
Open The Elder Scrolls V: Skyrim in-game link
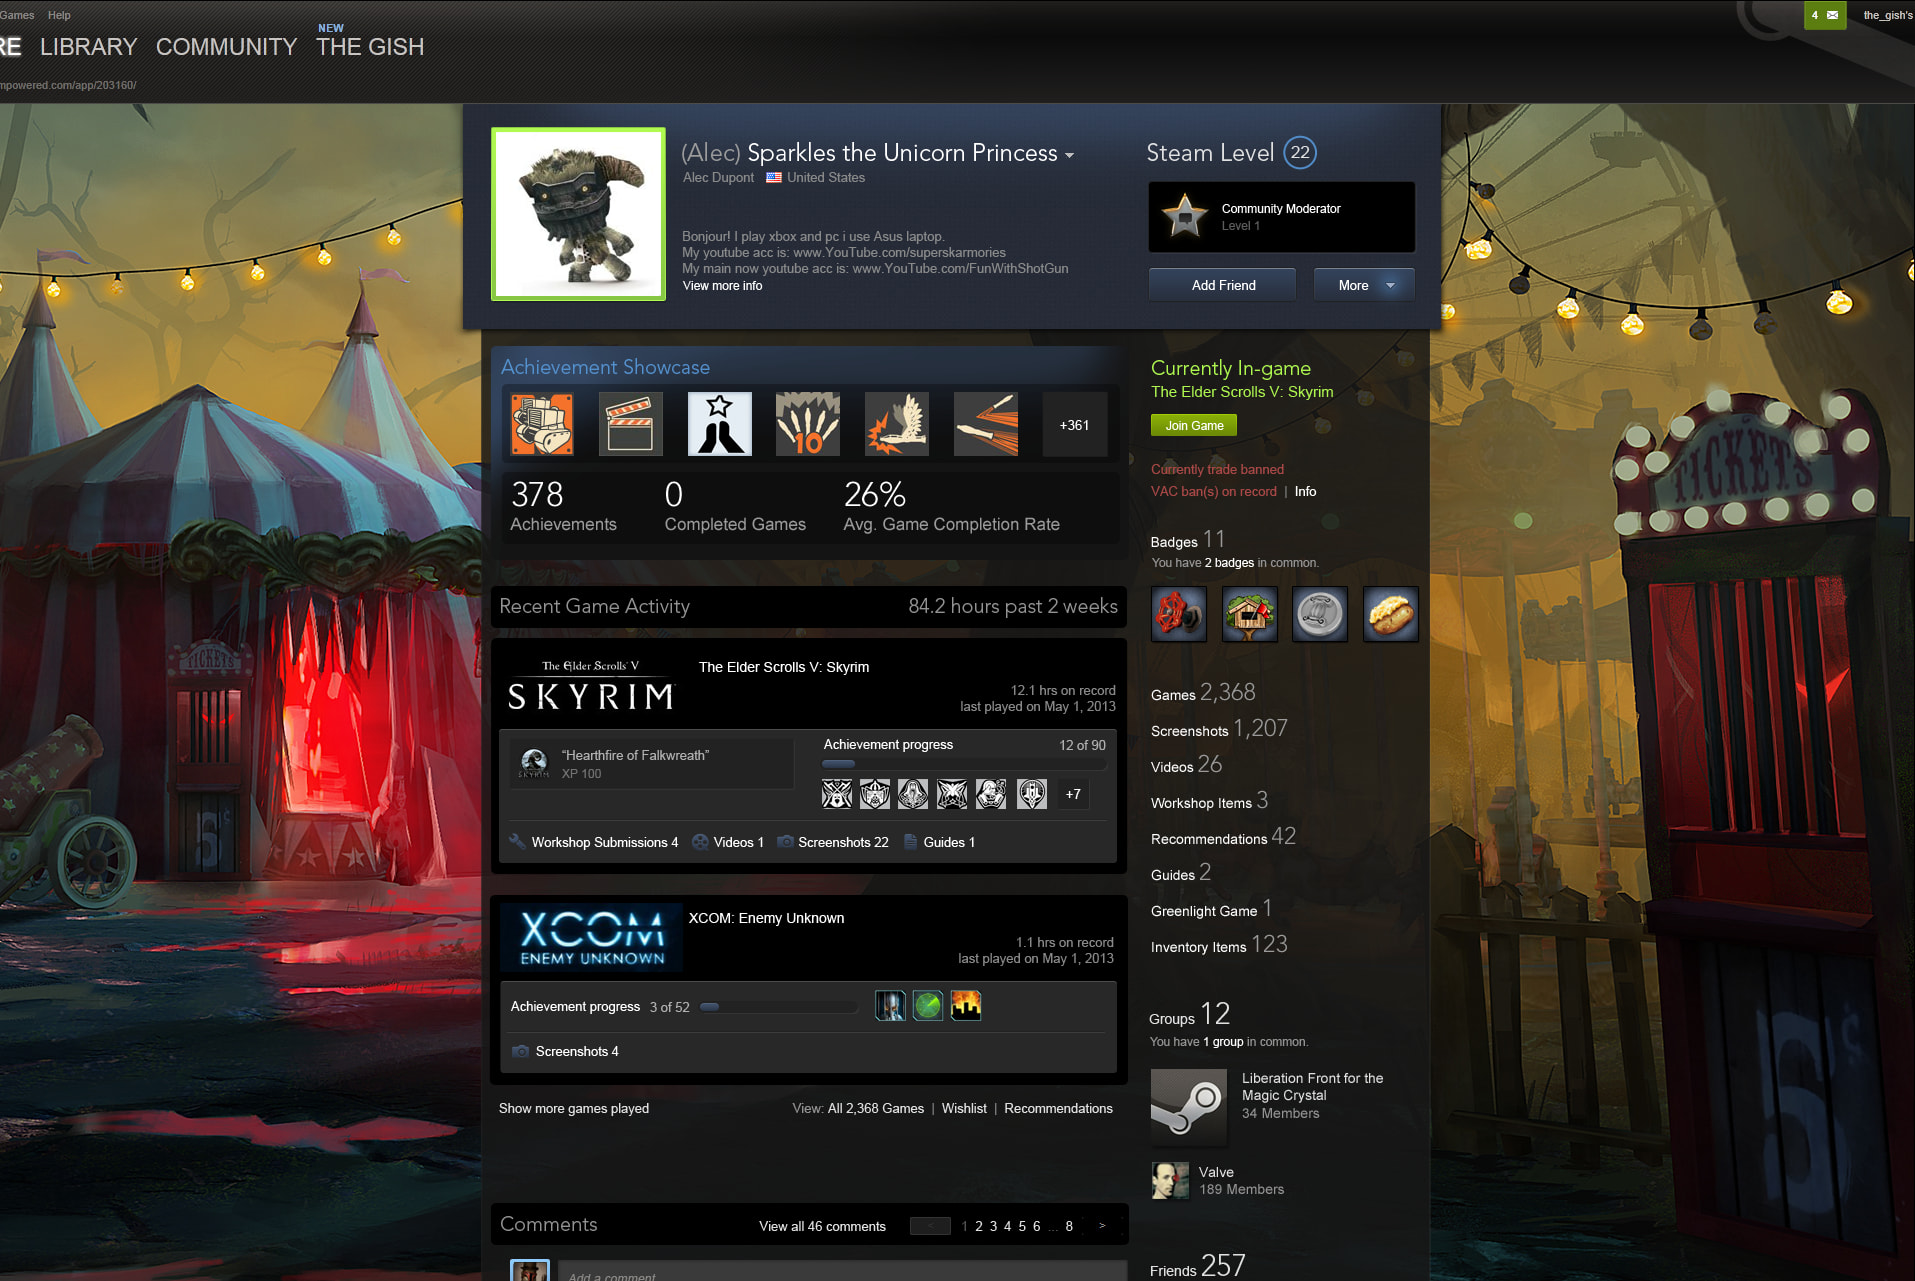[1242, 392]
